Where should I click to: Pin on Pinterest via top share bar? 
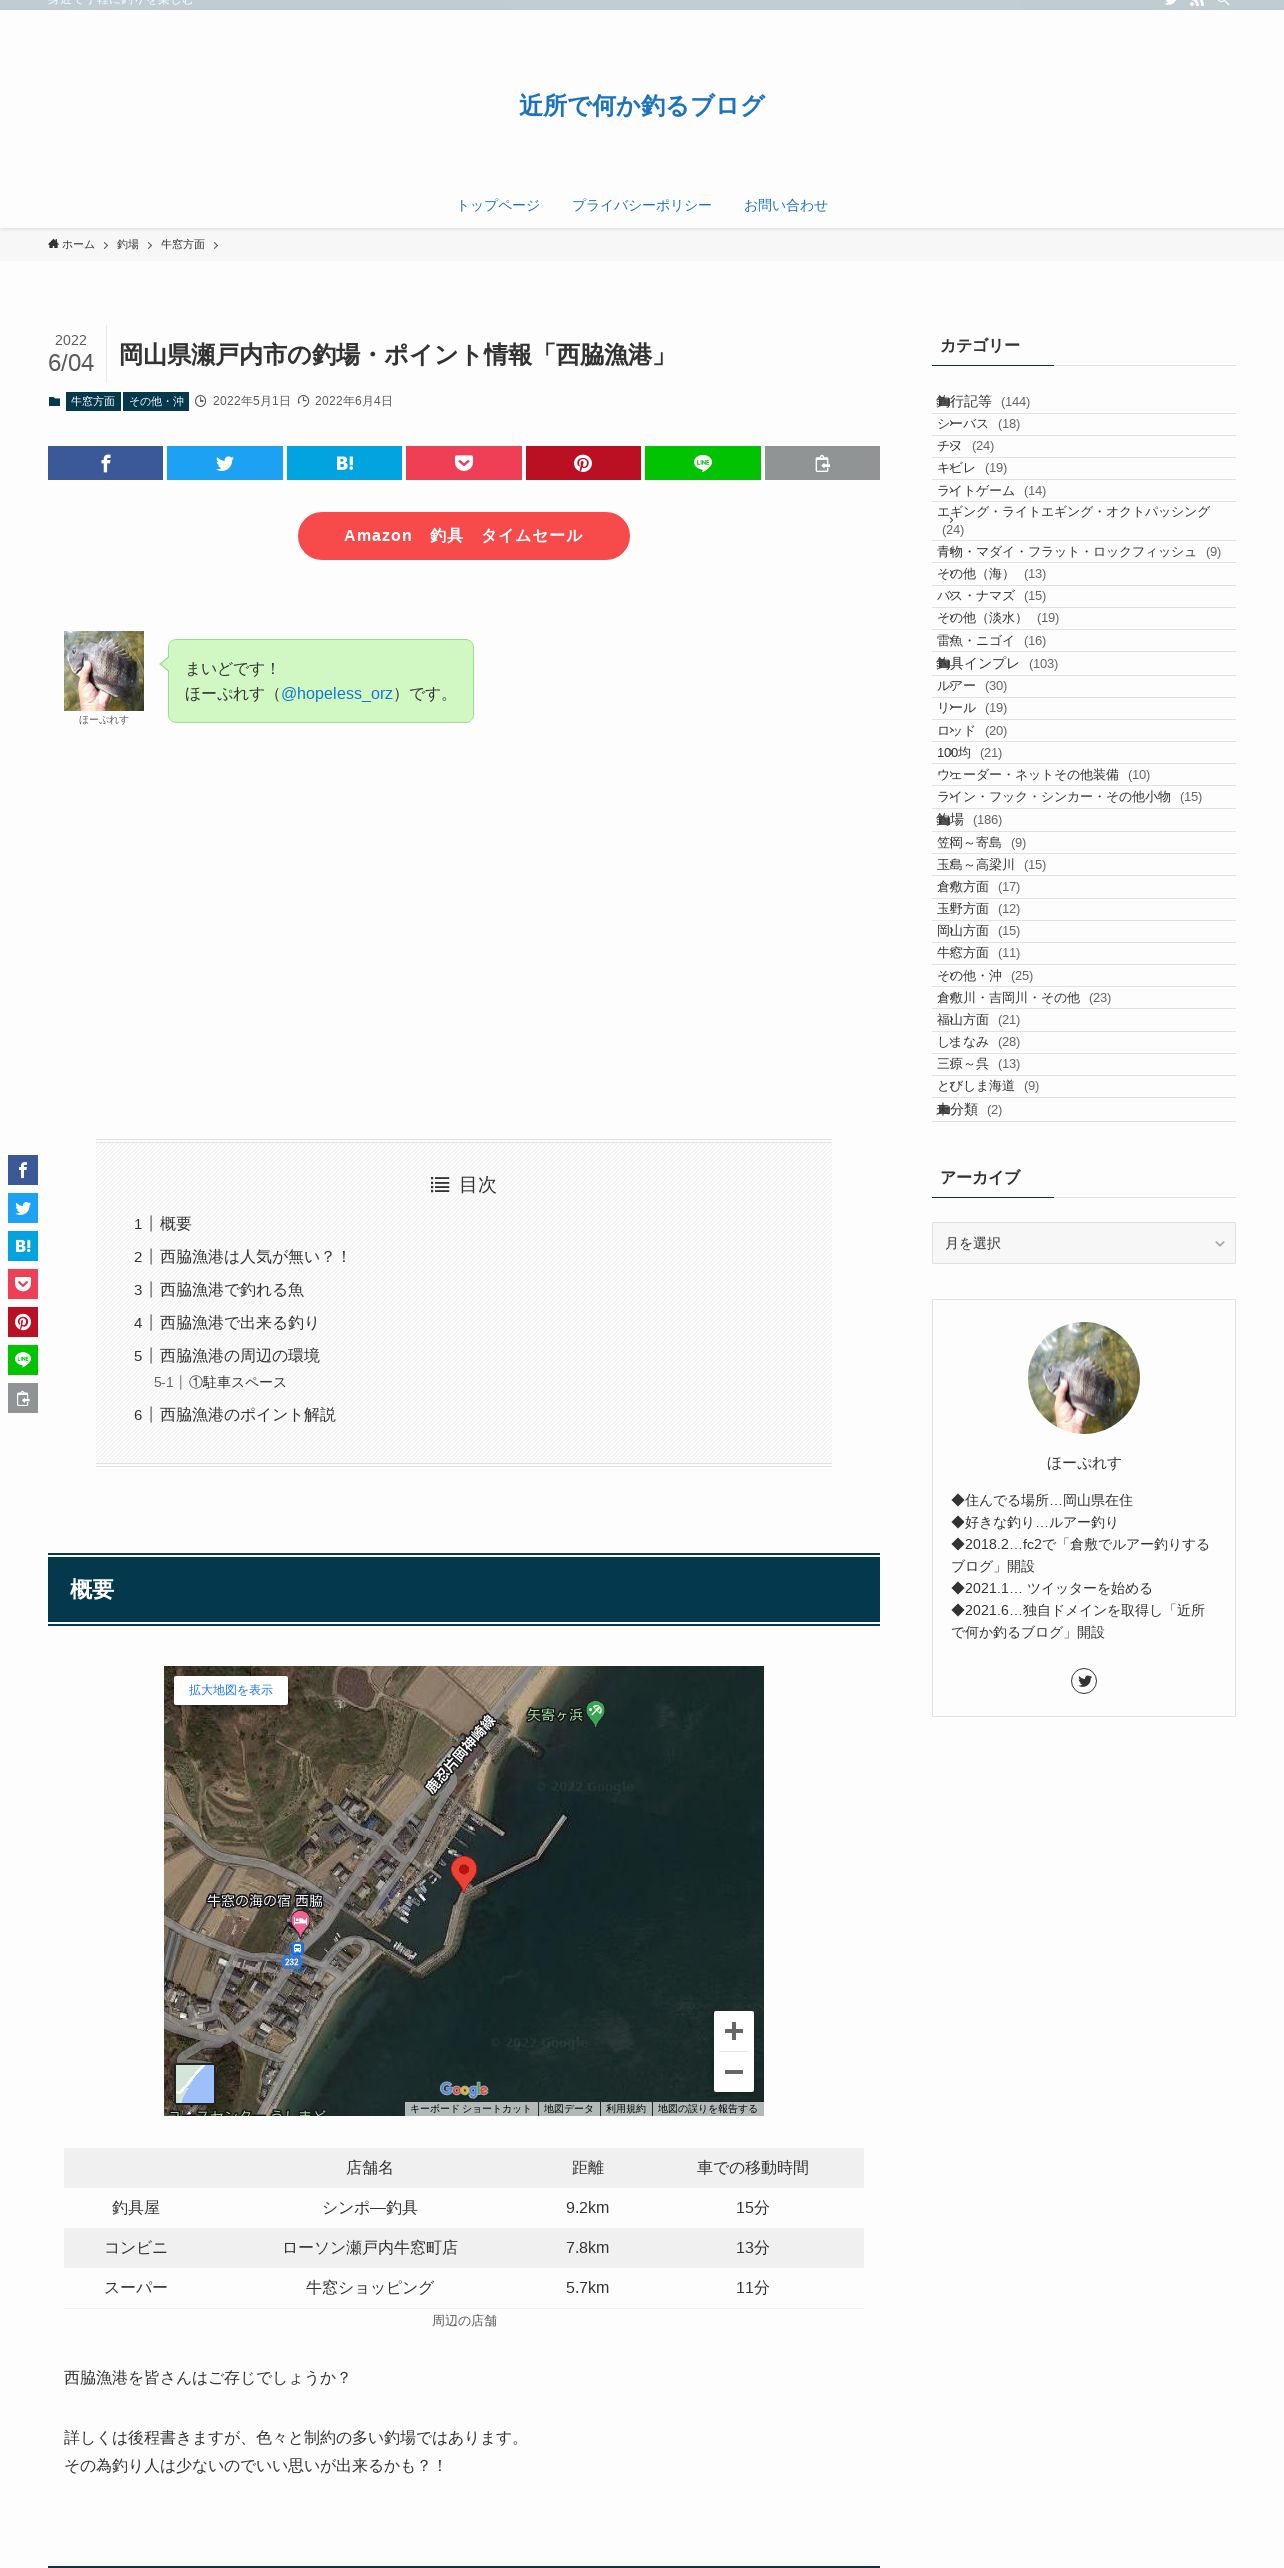pos(583,463)
